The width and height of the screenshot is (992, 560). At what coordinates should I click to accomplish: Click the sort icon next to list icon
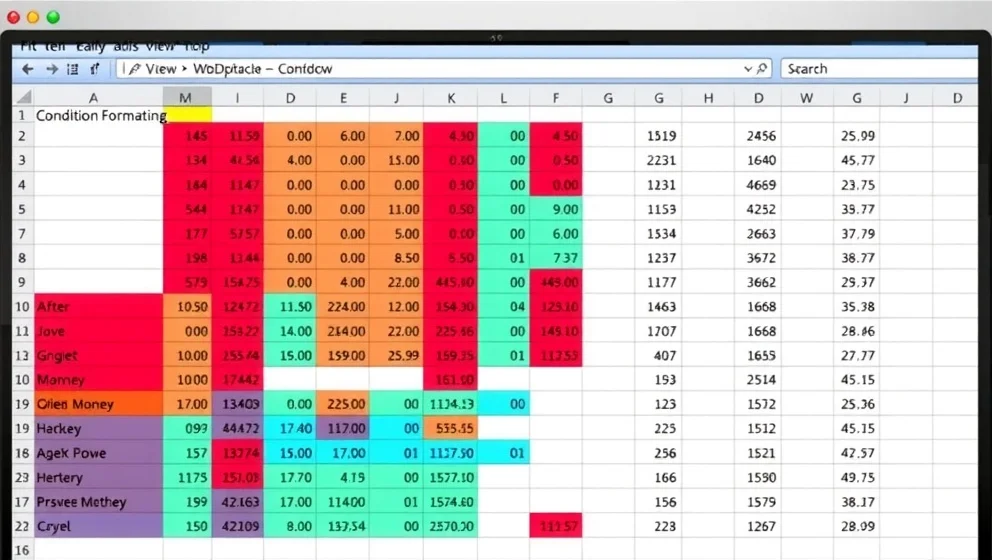(95, 69)
